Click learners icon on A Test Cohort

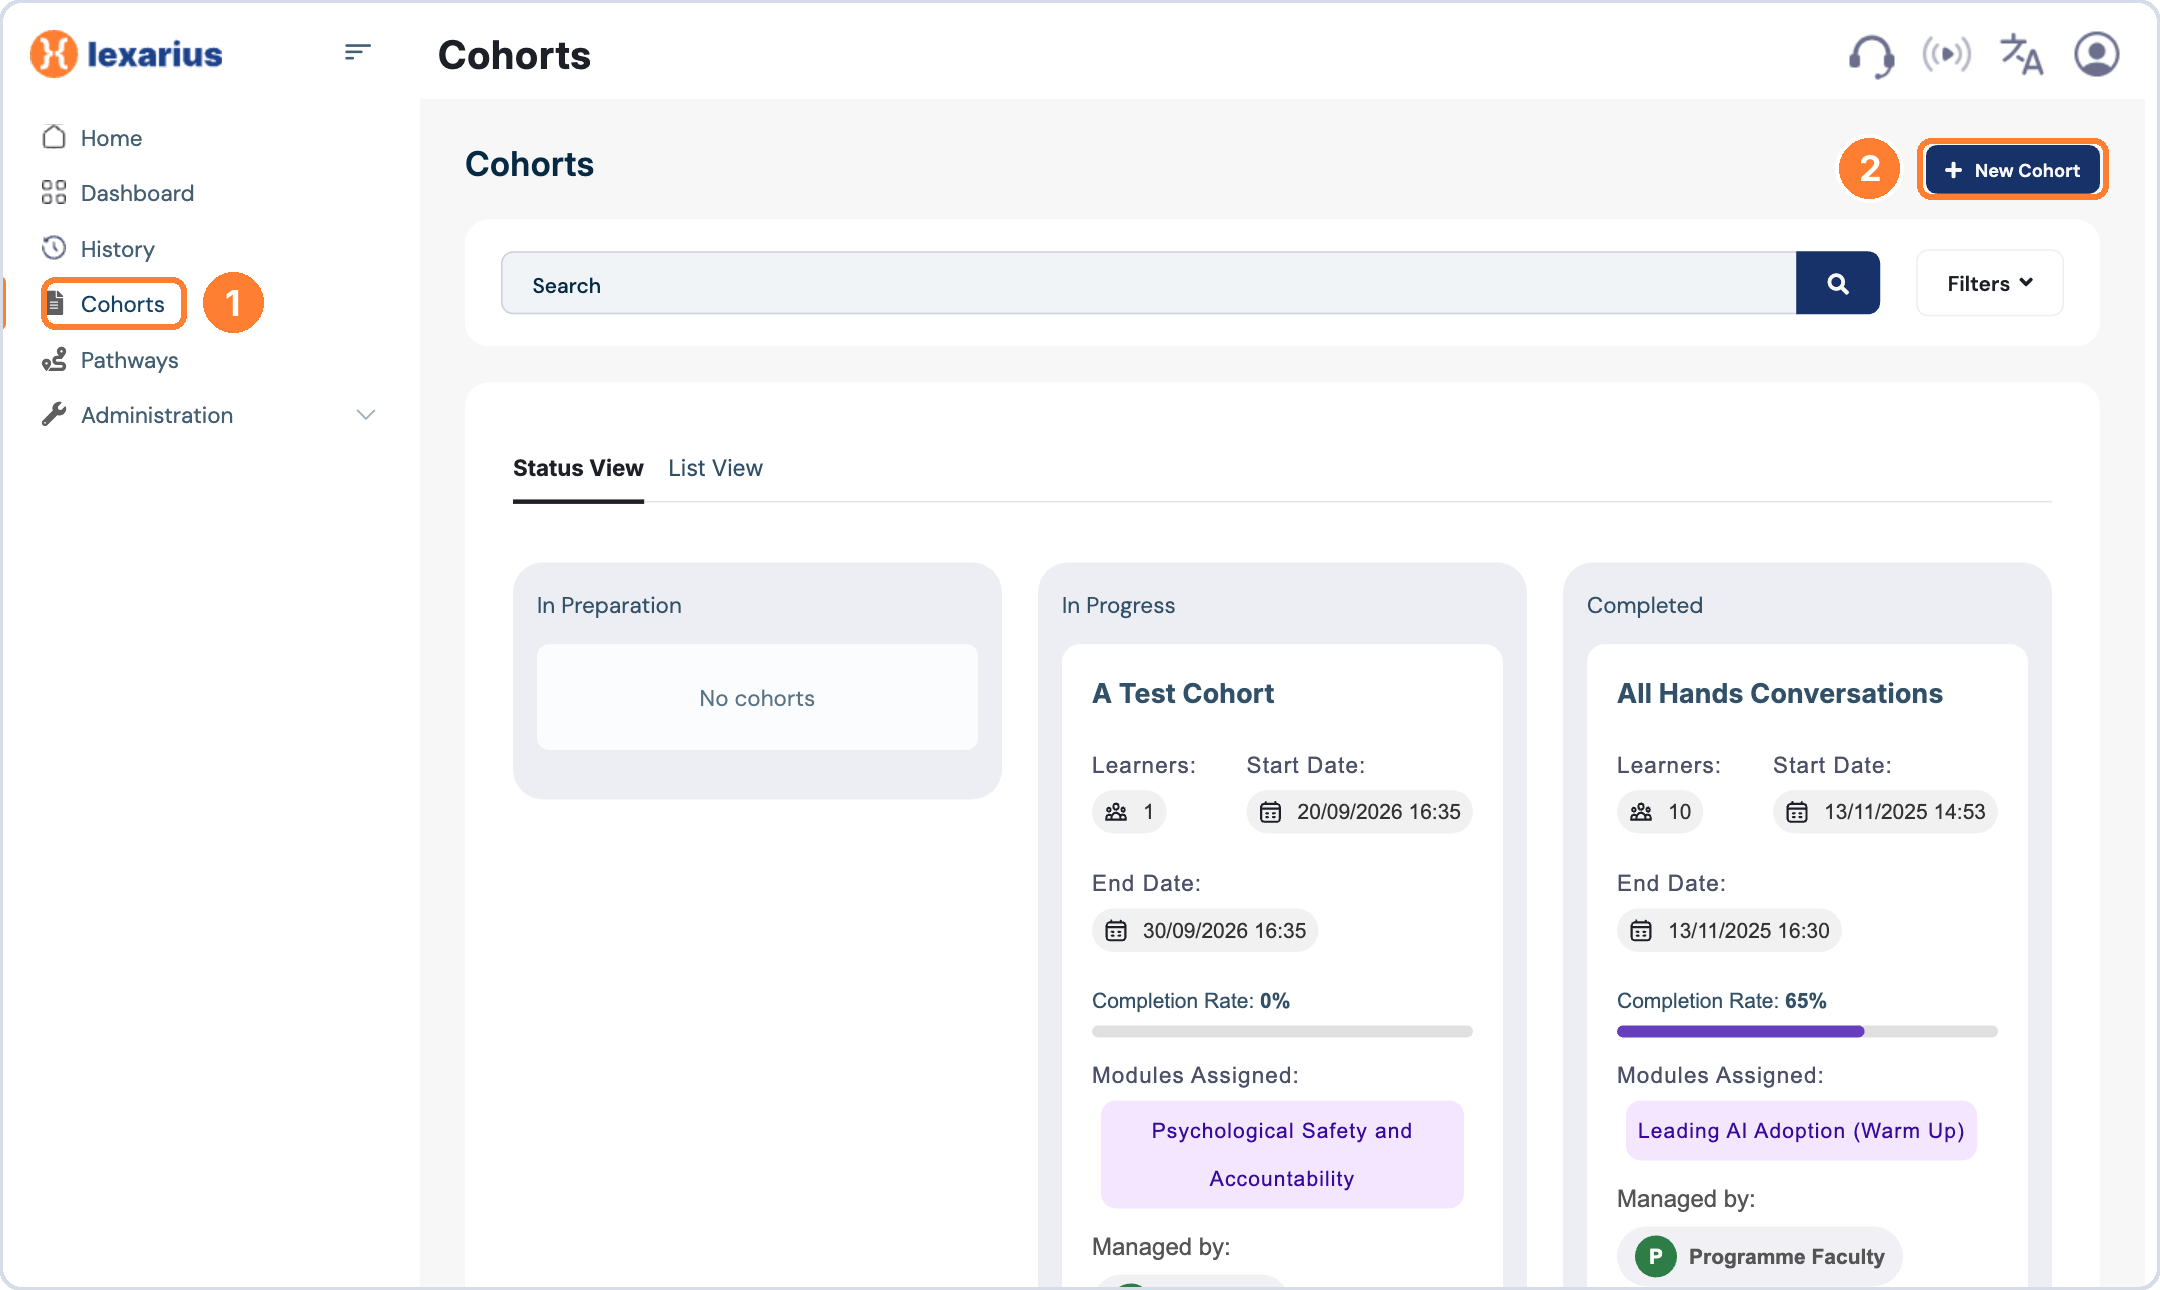[1116, 812]
